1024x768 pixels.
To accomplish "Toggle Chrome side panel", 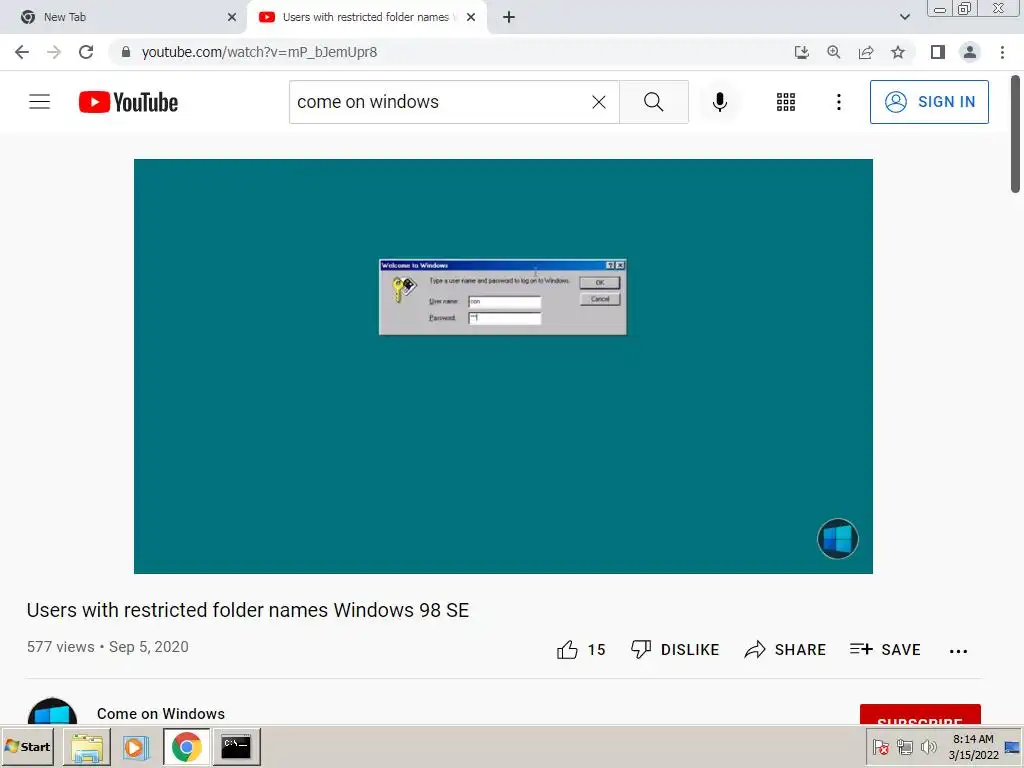I will (x=938, y=52).
